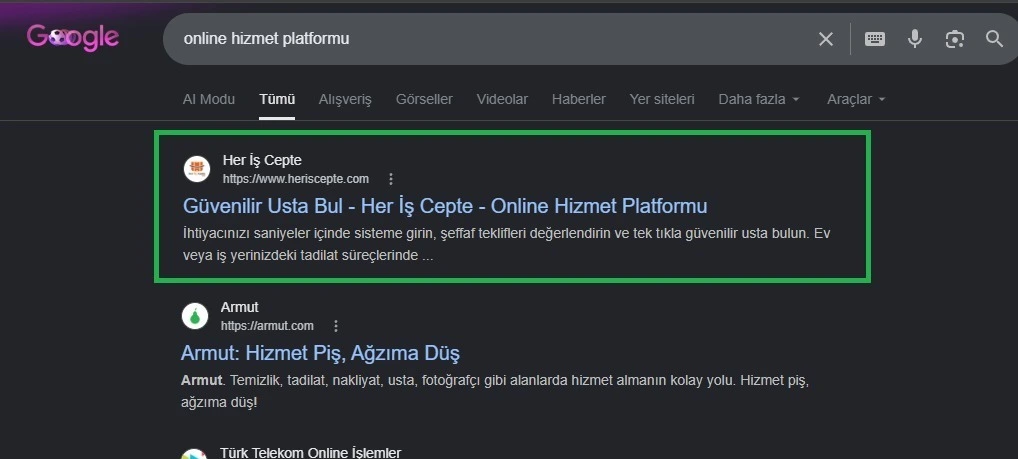Search by image with camera lens icon
This screenshot has width=1018, height=459.
click(x=954, y=39)
